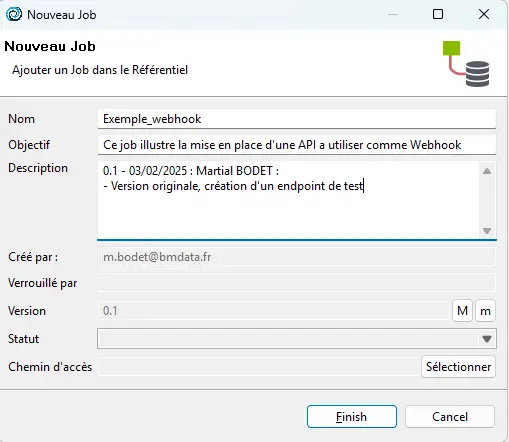
Task: Click the 'Statut' label
Action: point(24,339)
